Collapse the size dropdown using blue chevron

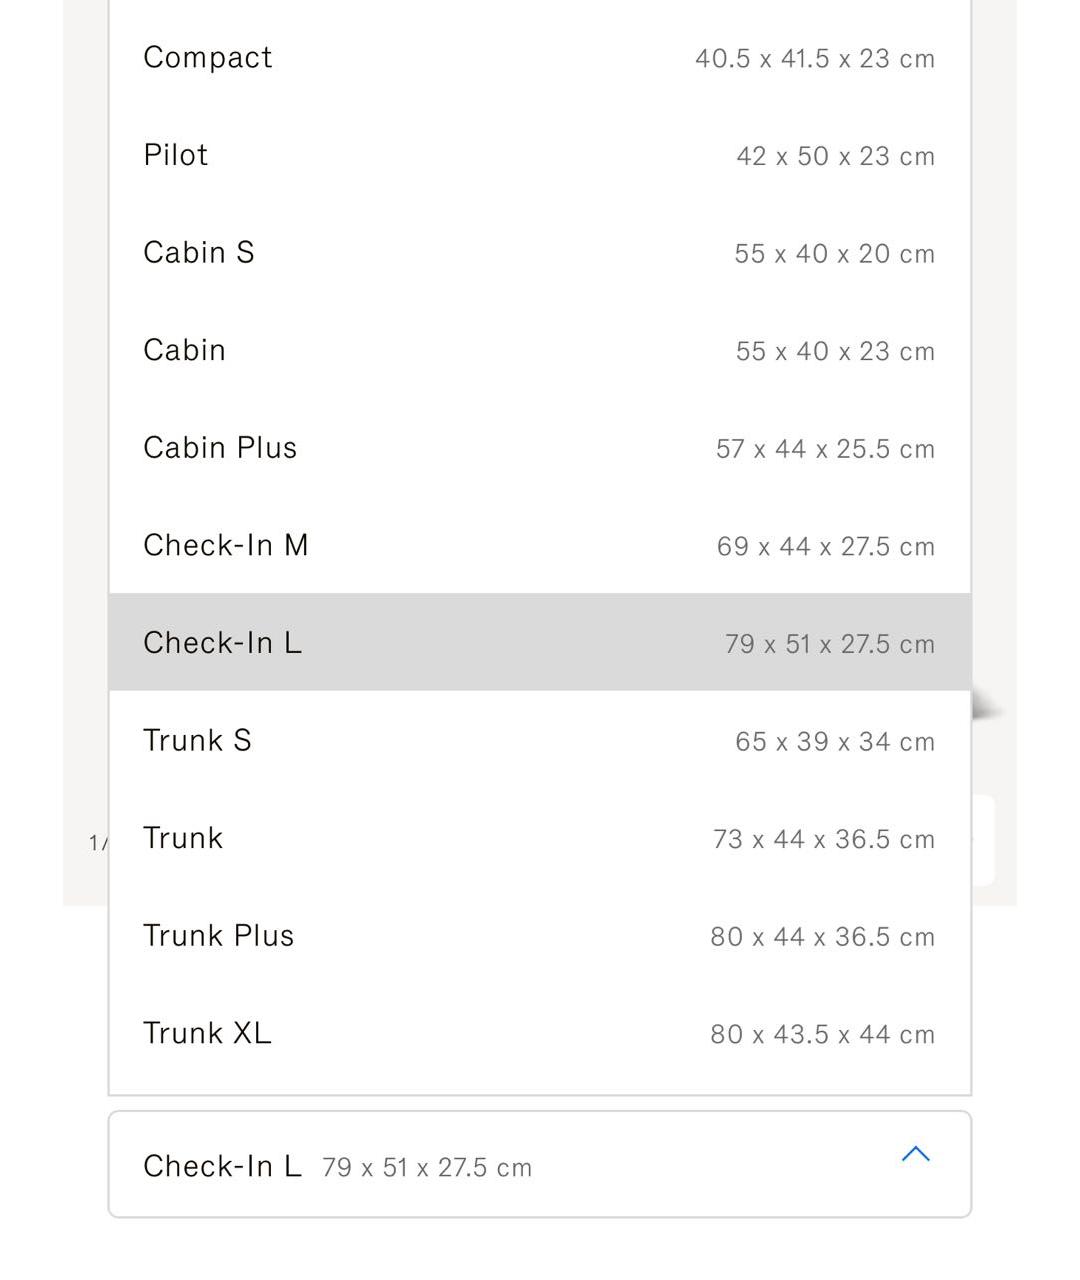915,1155
